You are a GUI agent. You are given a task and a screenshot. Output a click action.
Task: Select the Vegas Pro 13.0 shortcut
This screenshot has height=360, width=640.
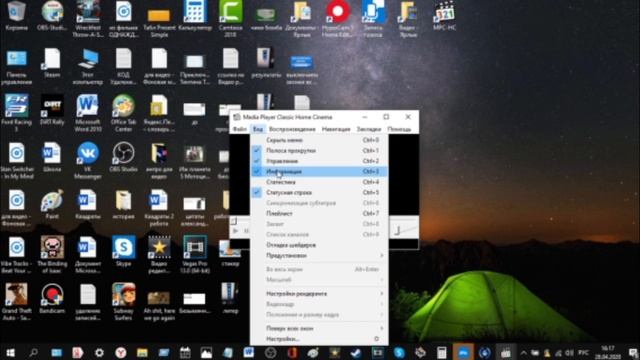click(195, 255)
